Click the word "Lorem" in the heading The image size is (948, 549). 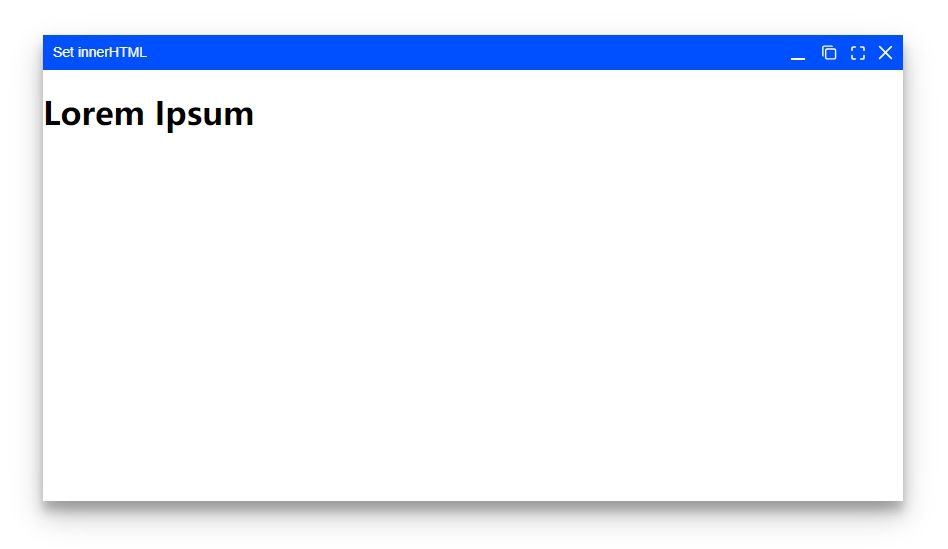(x=94, y=114)
